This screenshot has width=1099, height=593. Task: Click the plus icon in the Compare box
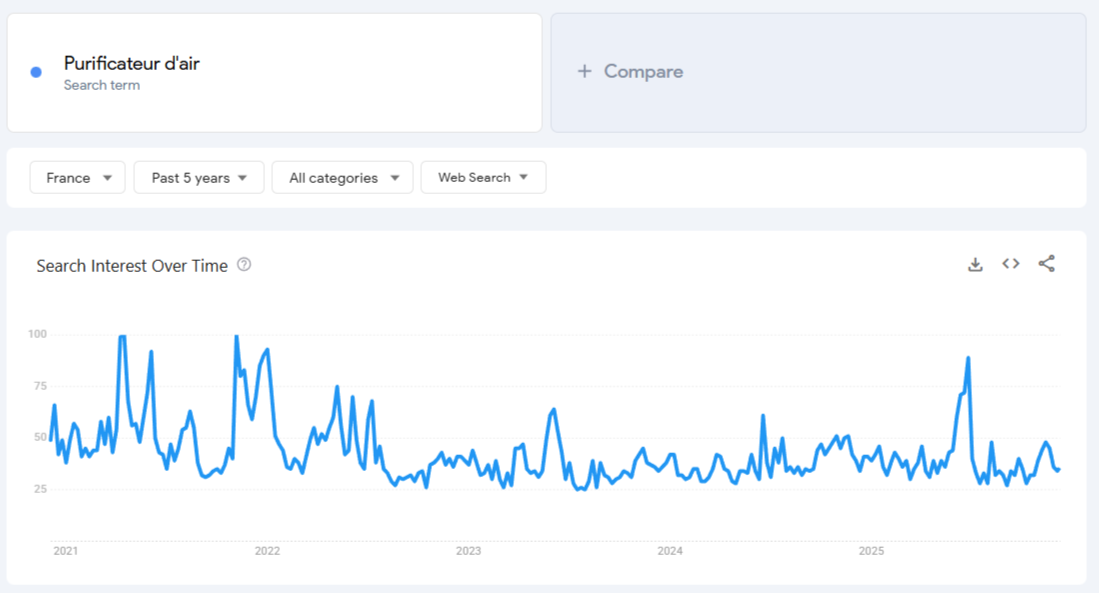(x=583, y=71)
